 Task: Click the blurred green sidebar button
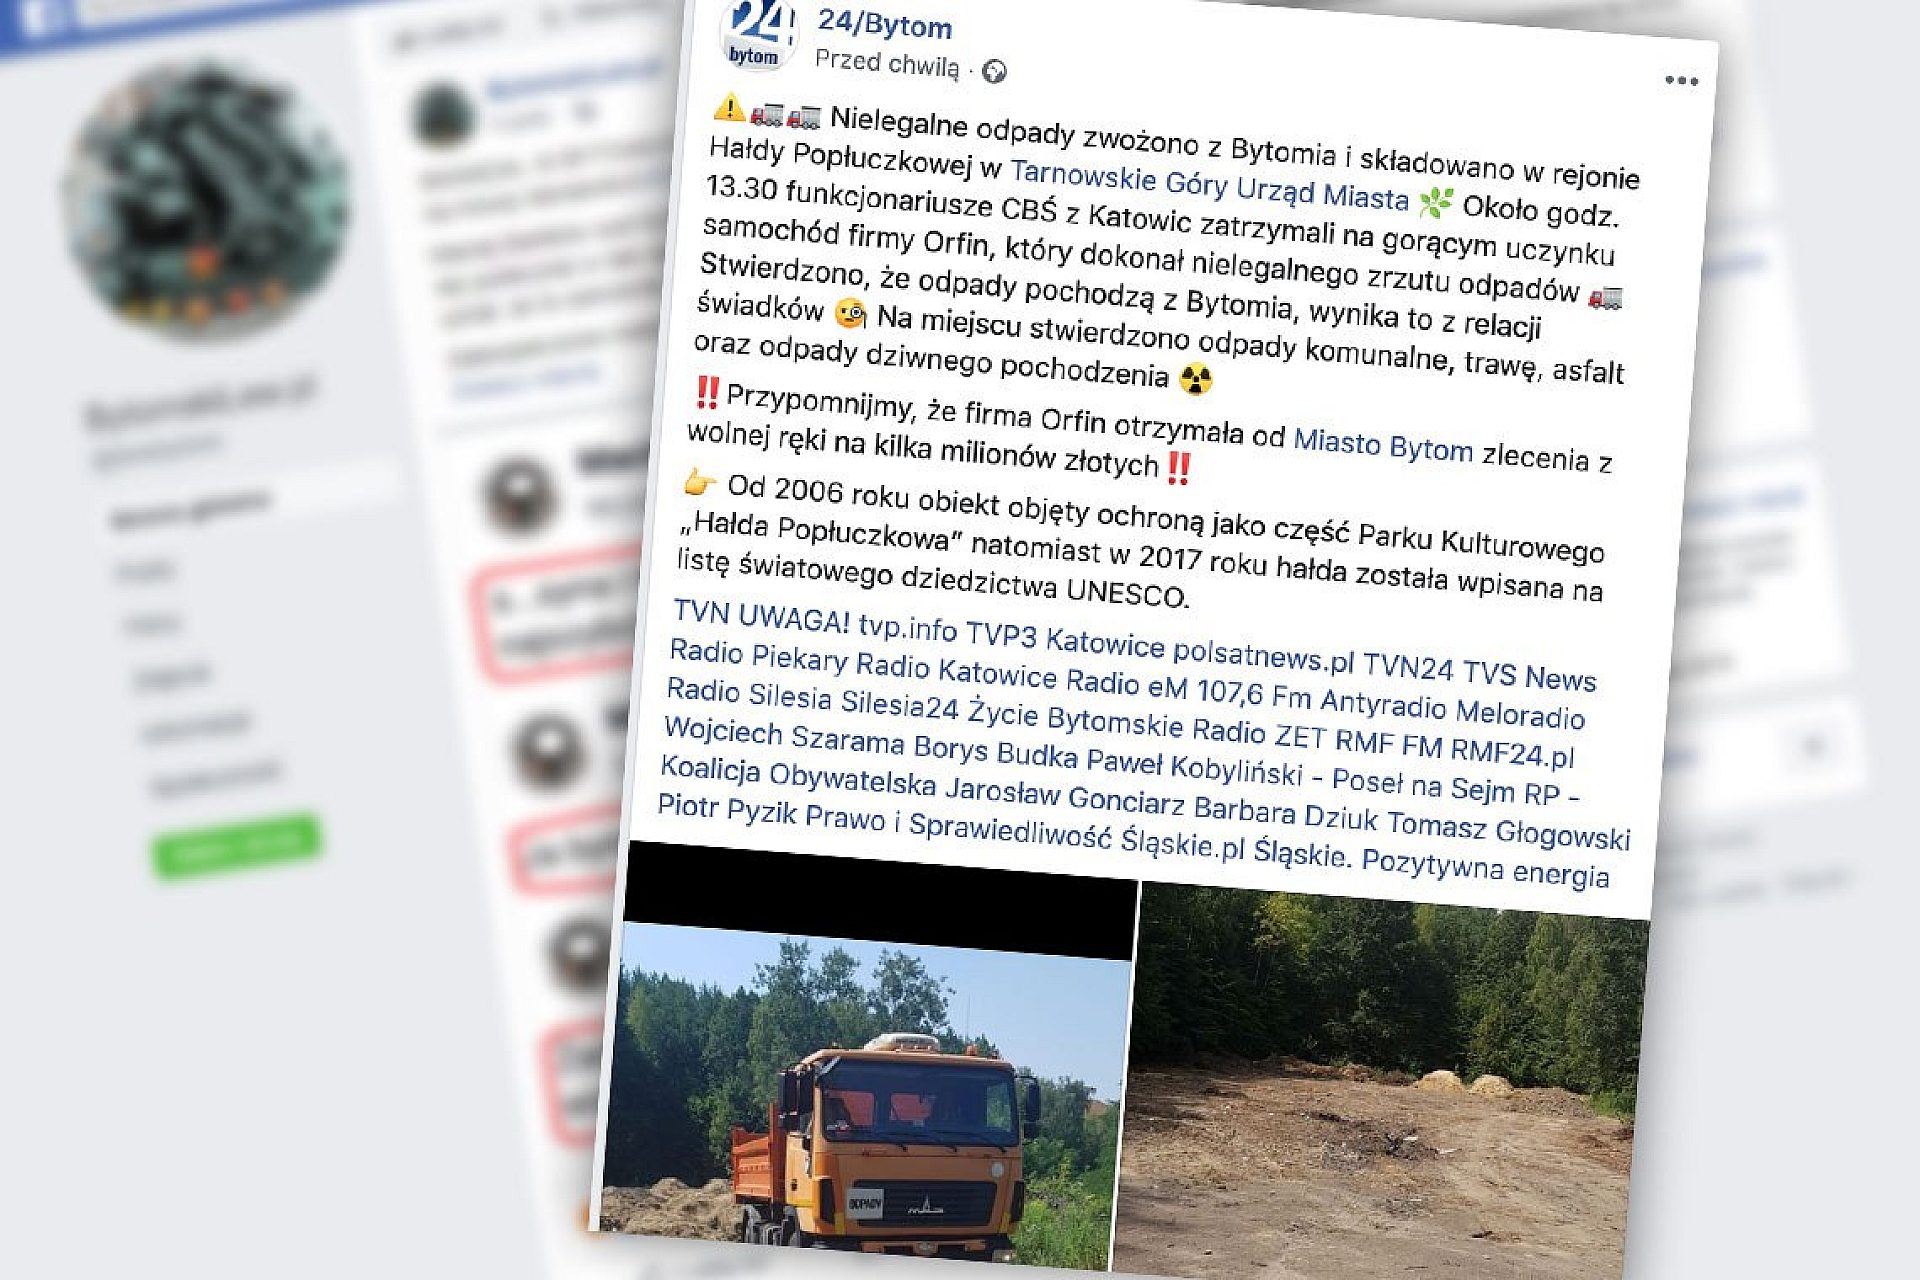coord(237,847)
